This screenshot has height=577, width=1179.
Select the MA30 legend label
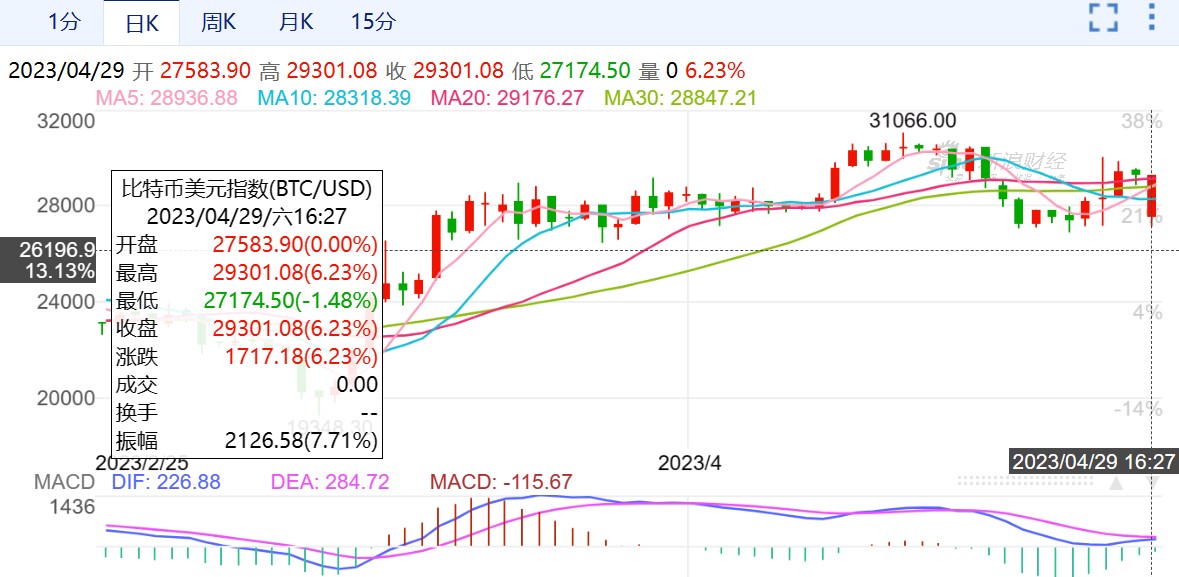click(x=680, y=97)
